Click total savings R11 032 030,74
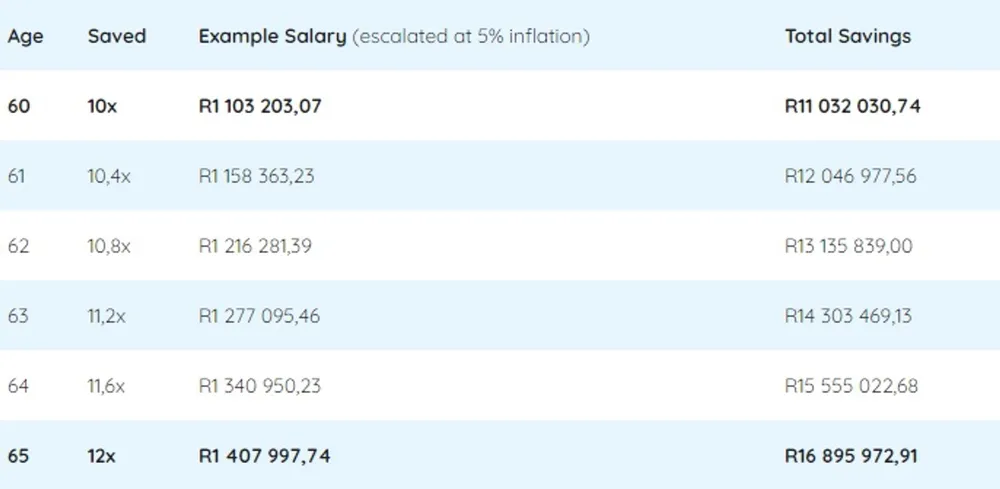Image resolution: width=1000 pixels, height=489 pixels. pos(853,106)
